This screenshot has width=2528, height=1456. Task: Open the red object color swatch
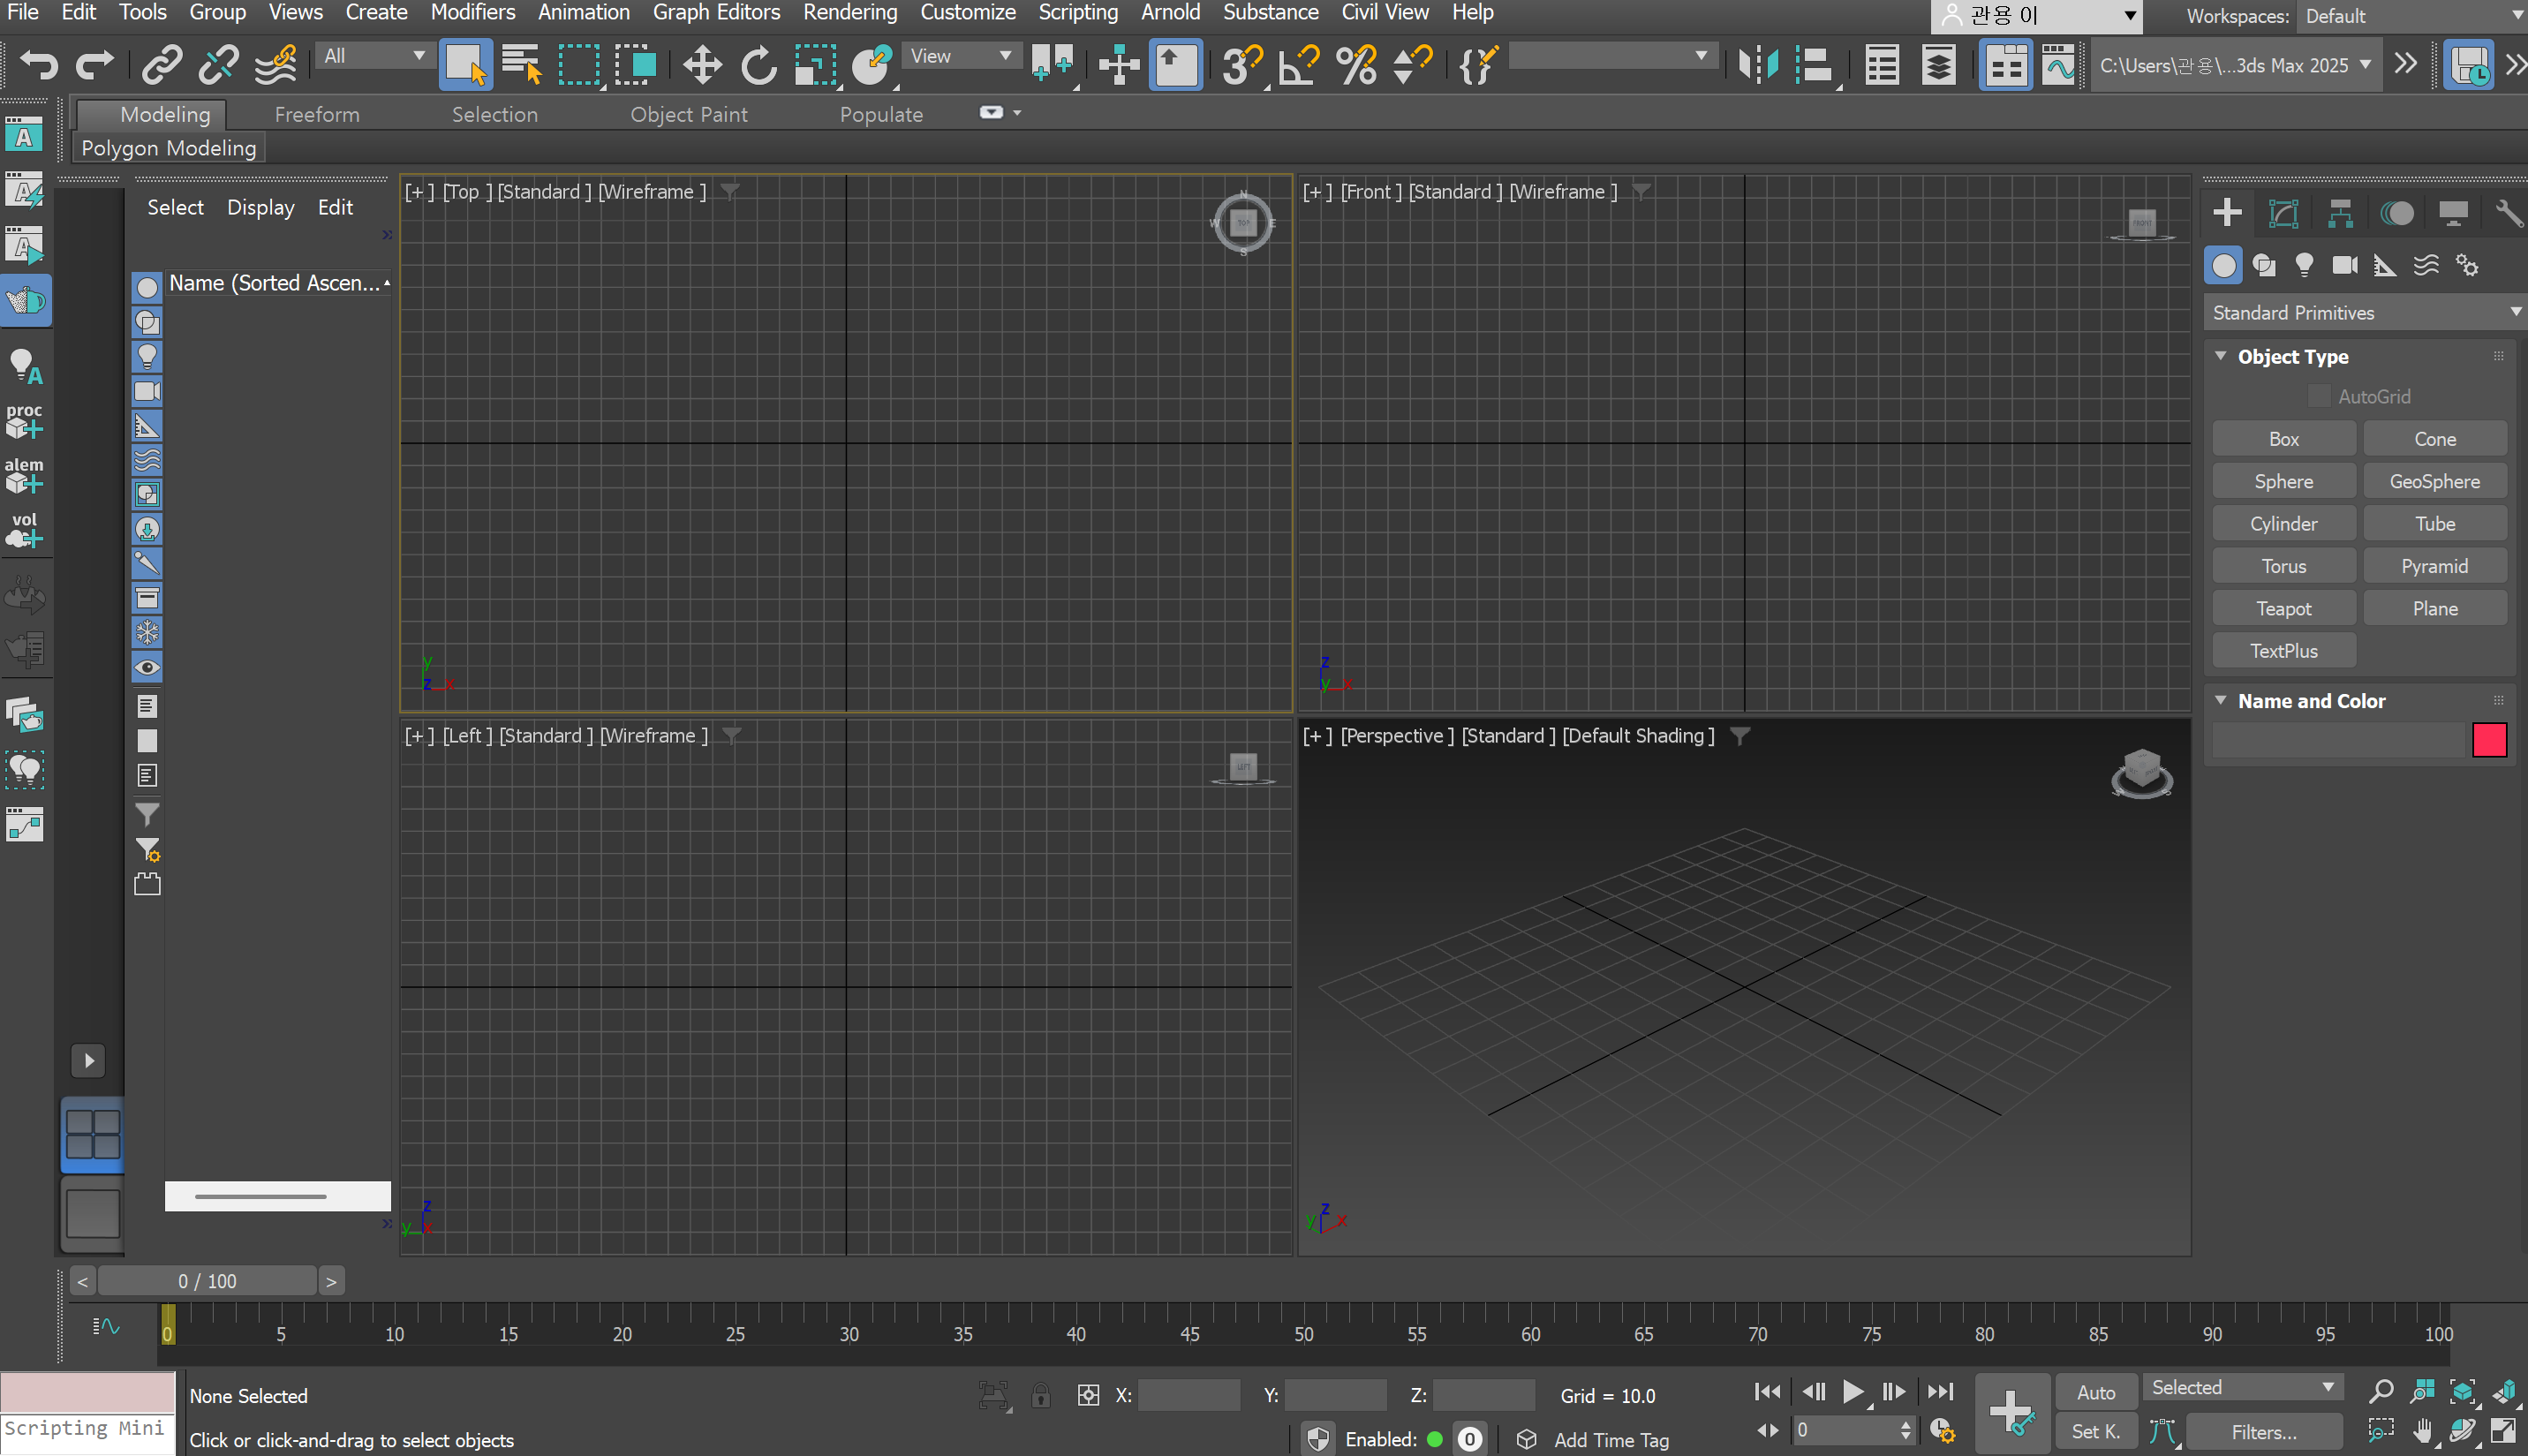2488,740
